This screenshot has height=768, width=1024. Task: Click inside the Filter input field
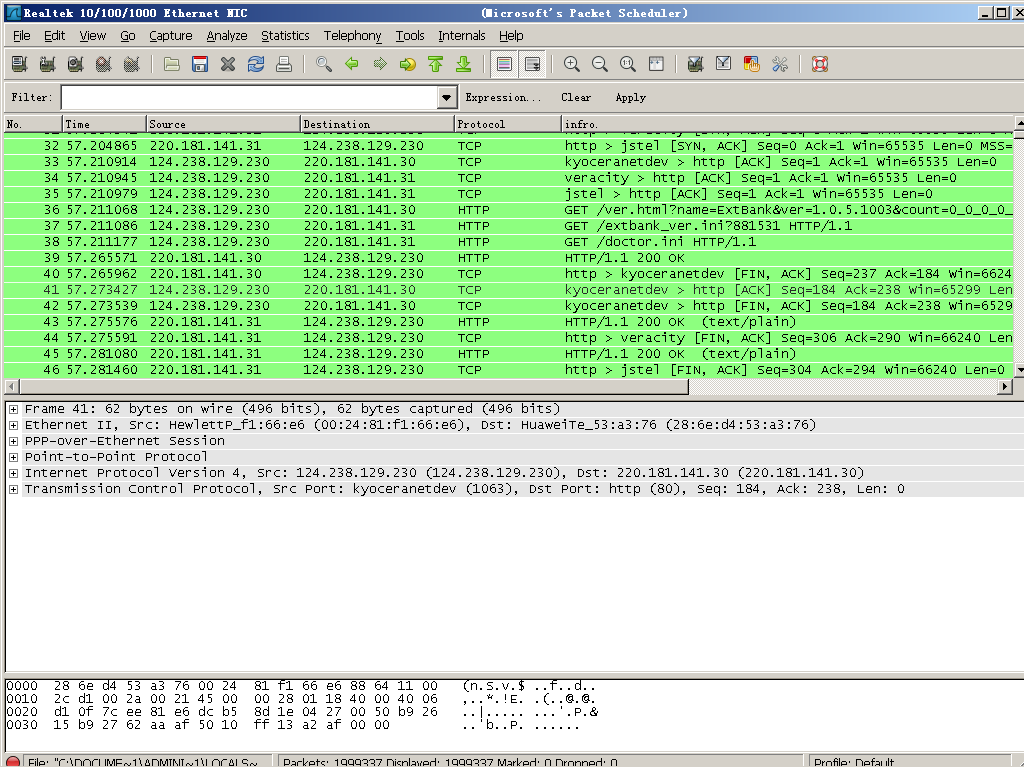249,97
